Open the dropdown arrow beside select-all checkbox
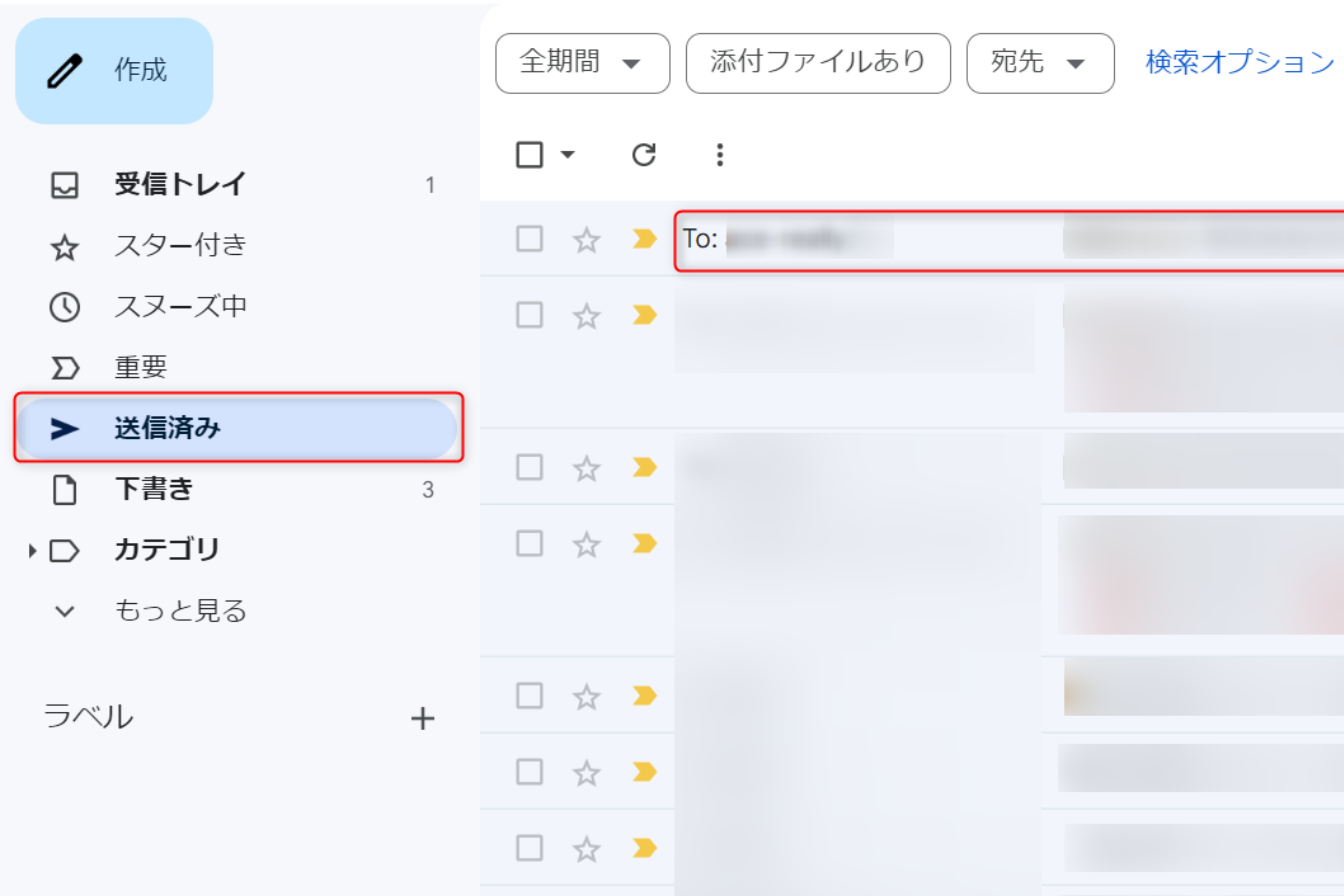The height and width of the screenshot is (896, 1344). click(x=567, y=155)
